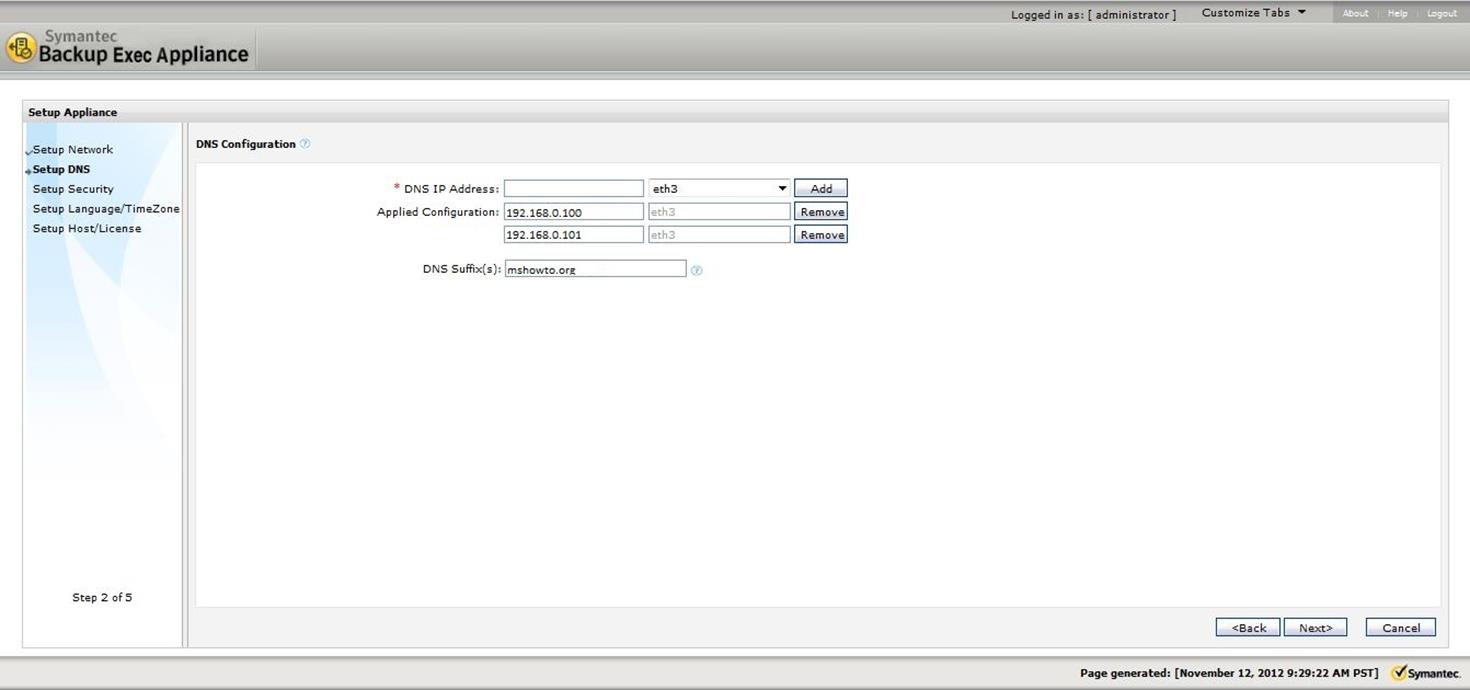This screenshot has width=1470, height=690.
Task: Click the disabled eth3 field beside 192.168.0.100
Action: [719, 212]
